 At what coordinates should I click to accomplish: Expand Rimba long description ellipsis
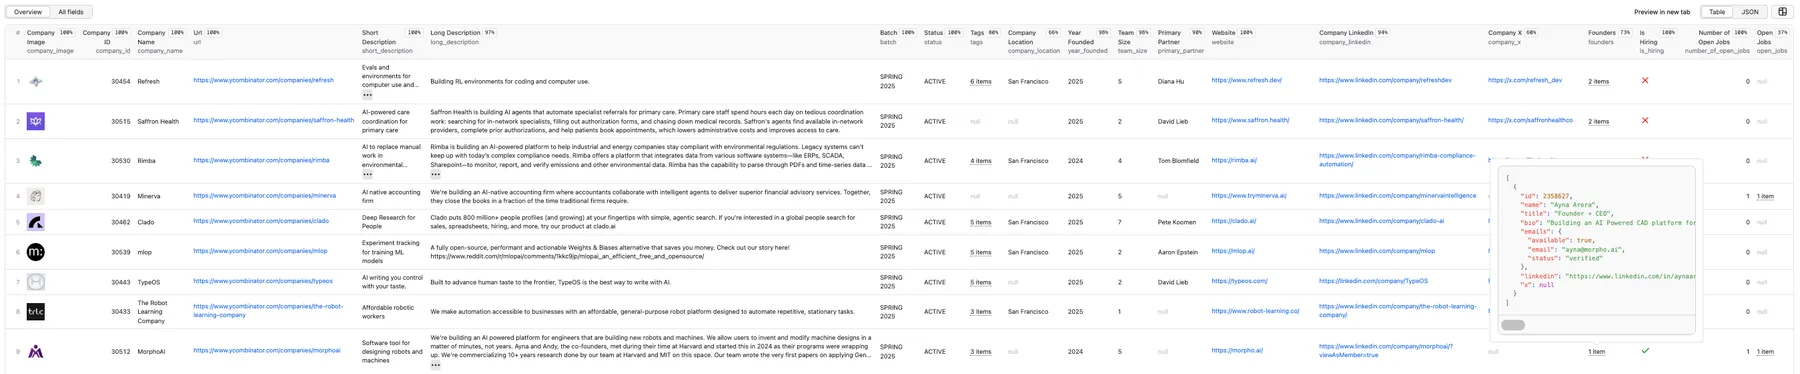(x=436, y=175)
